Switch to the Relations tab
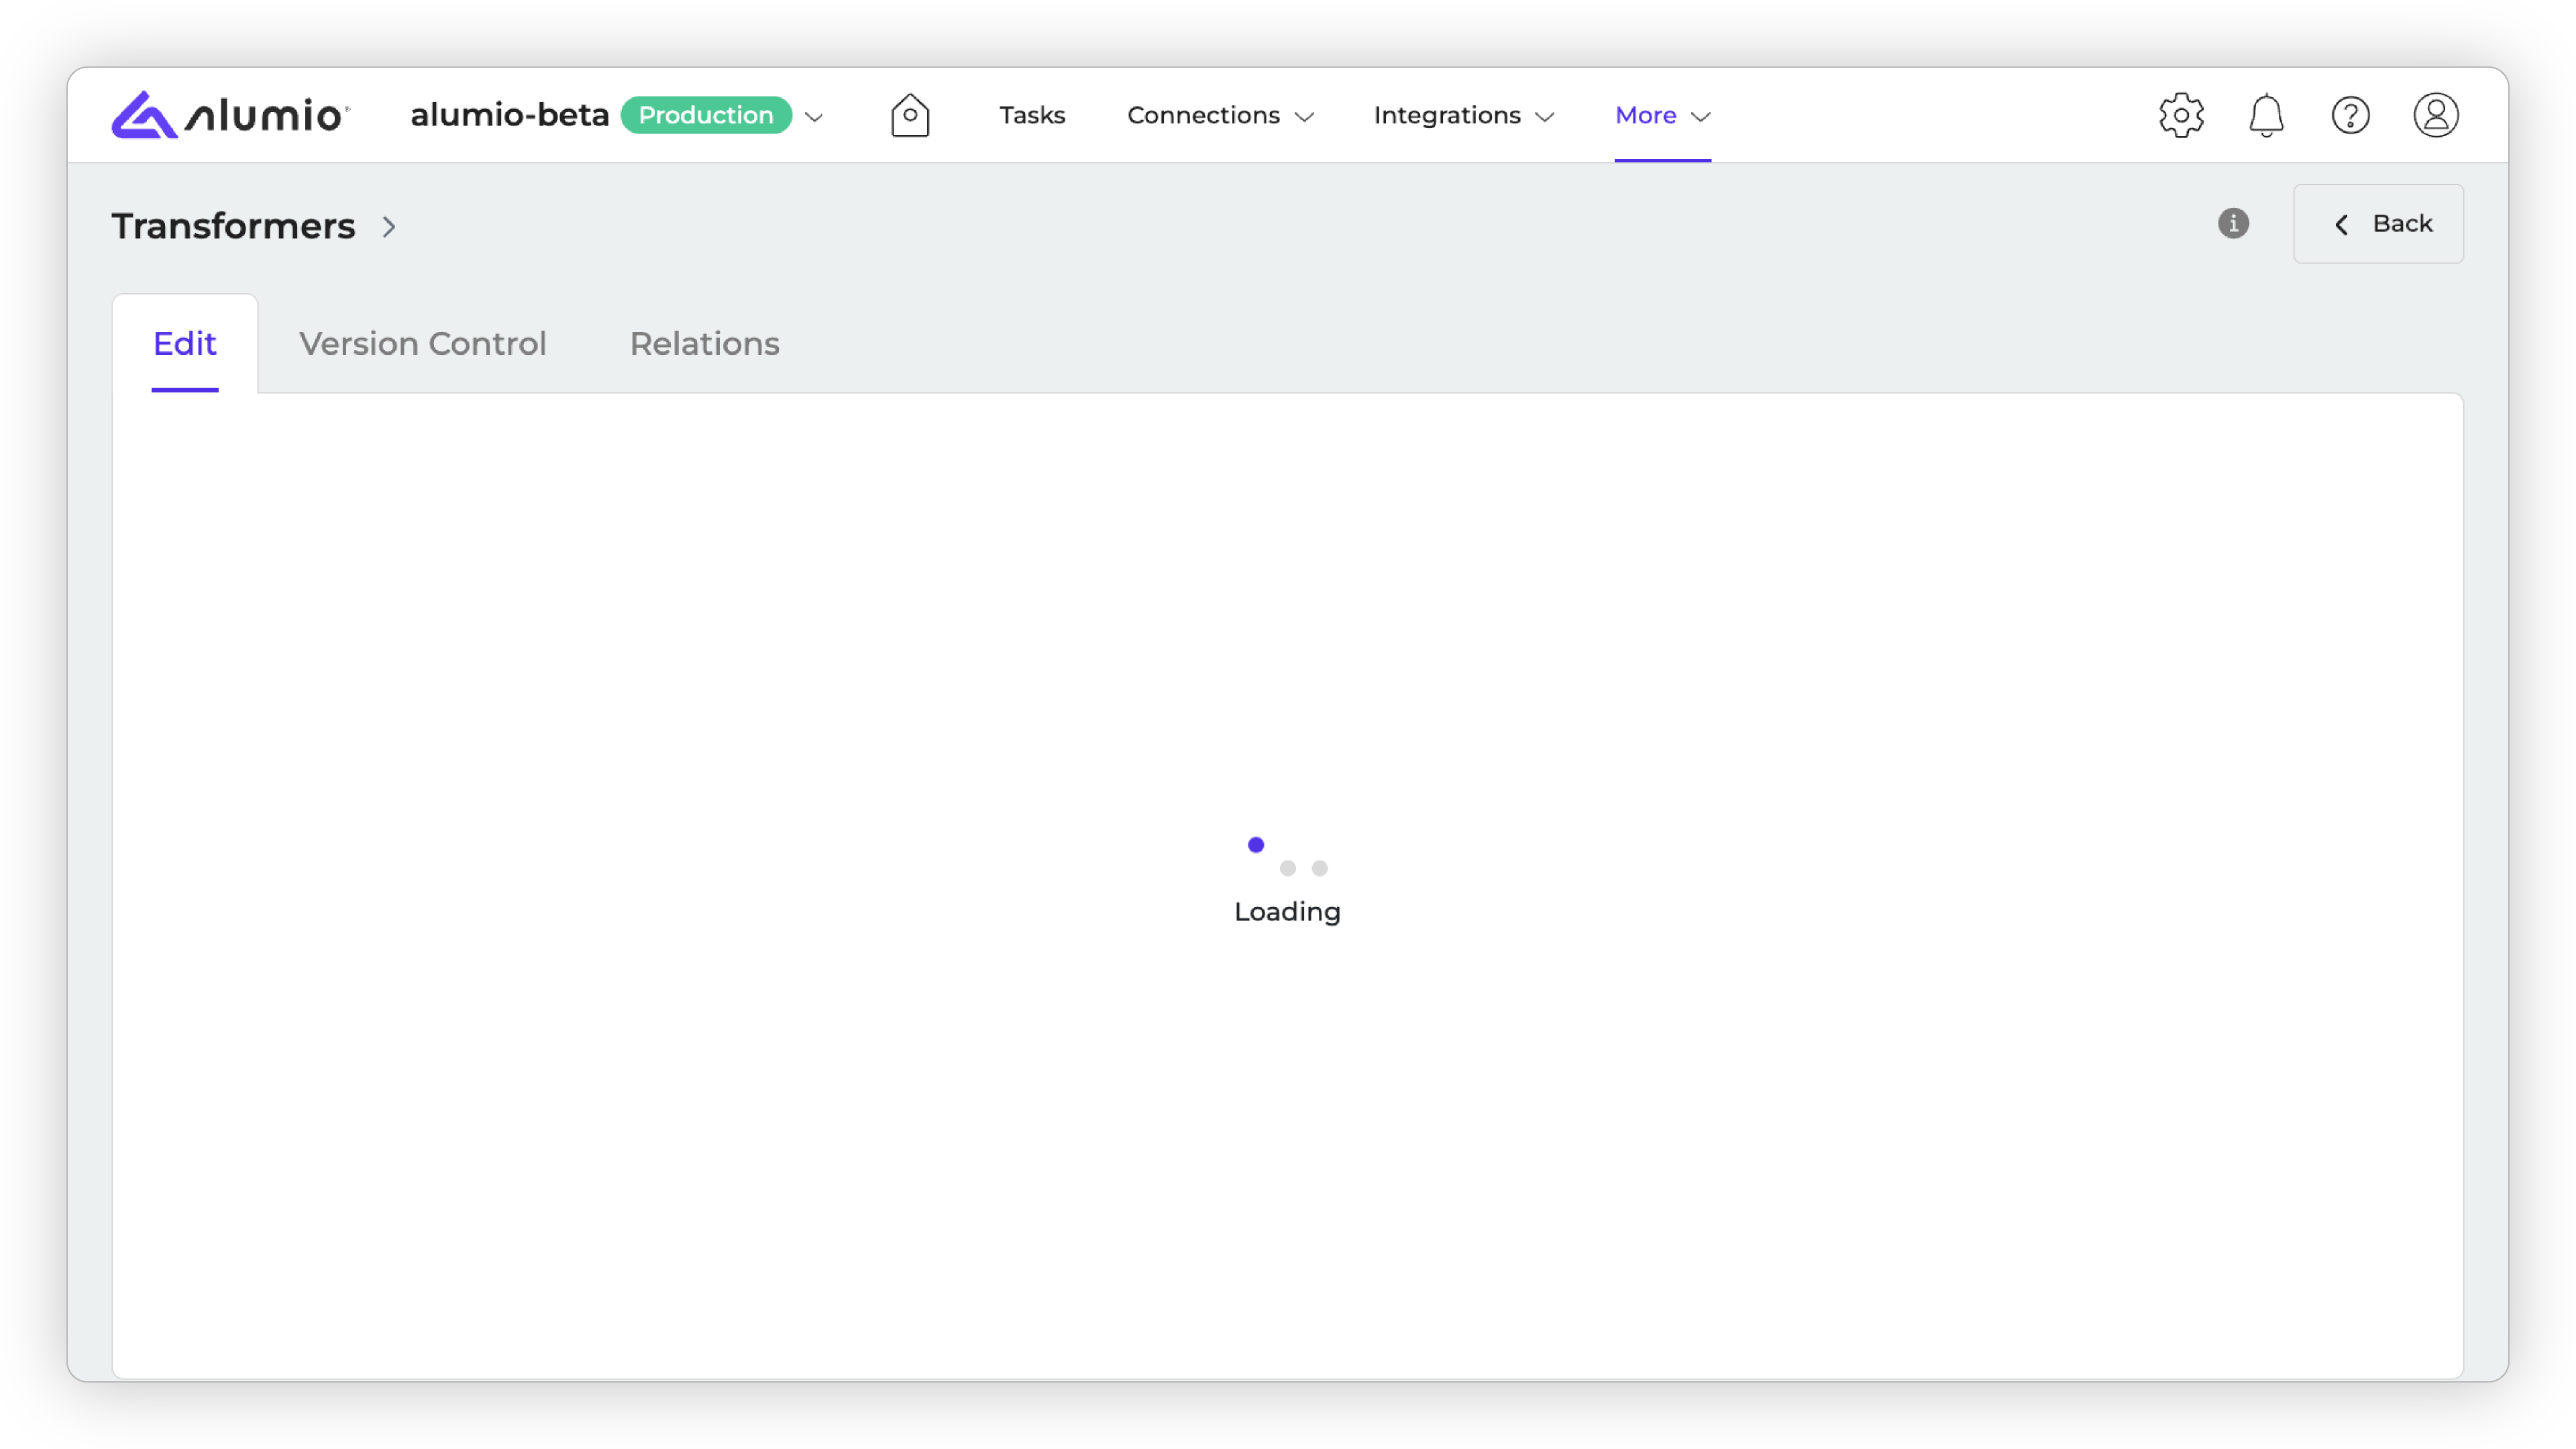 point(704,343)
